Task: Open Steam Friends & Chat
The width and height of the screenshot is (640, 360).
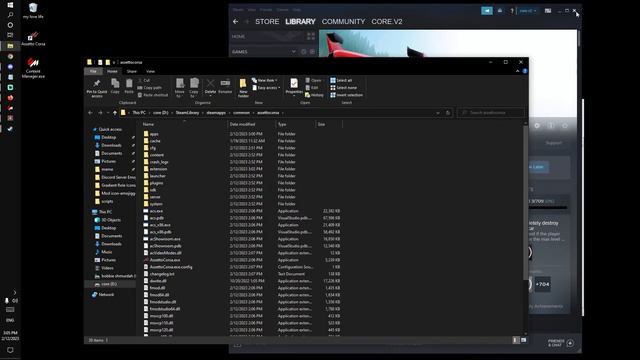Action: point(561,343)
